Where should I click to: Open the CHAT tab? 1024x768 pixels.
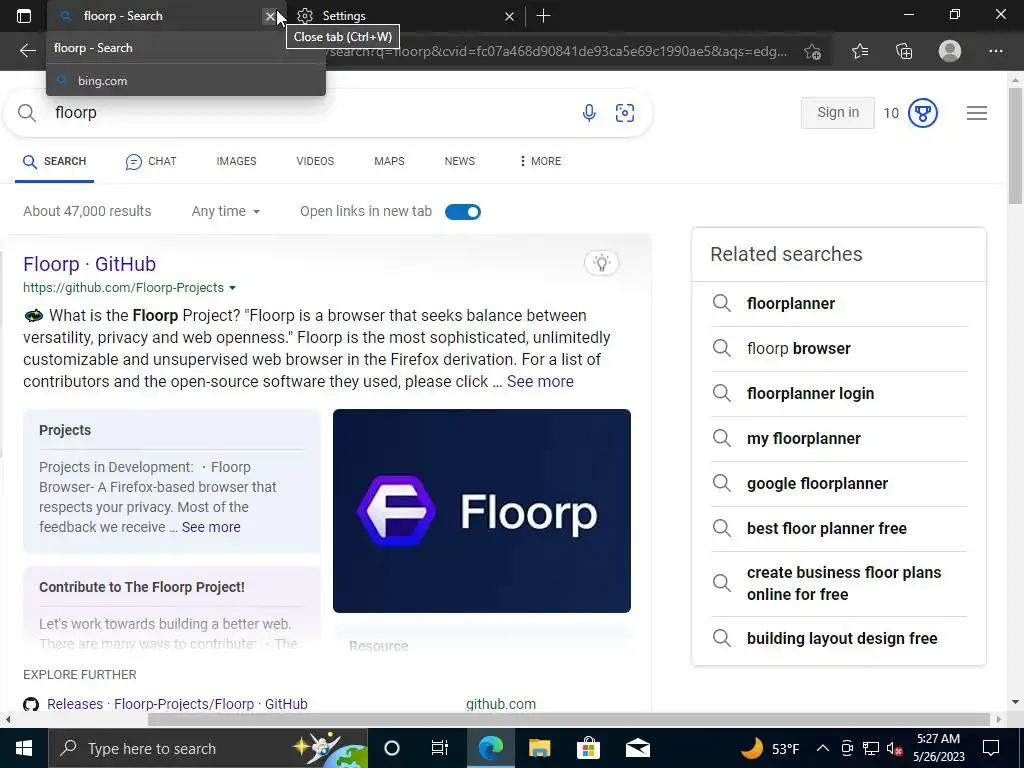click(x=151, y=161)
